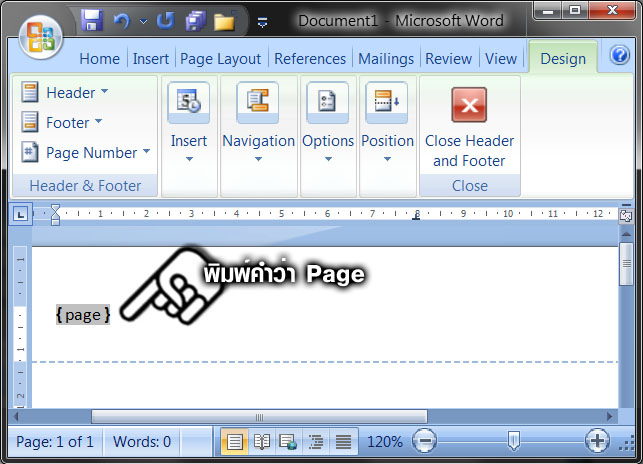Close Header and Footer with red X
This screenshot has width=643, height=464.
pyautogui.click(x=470, y=105)
